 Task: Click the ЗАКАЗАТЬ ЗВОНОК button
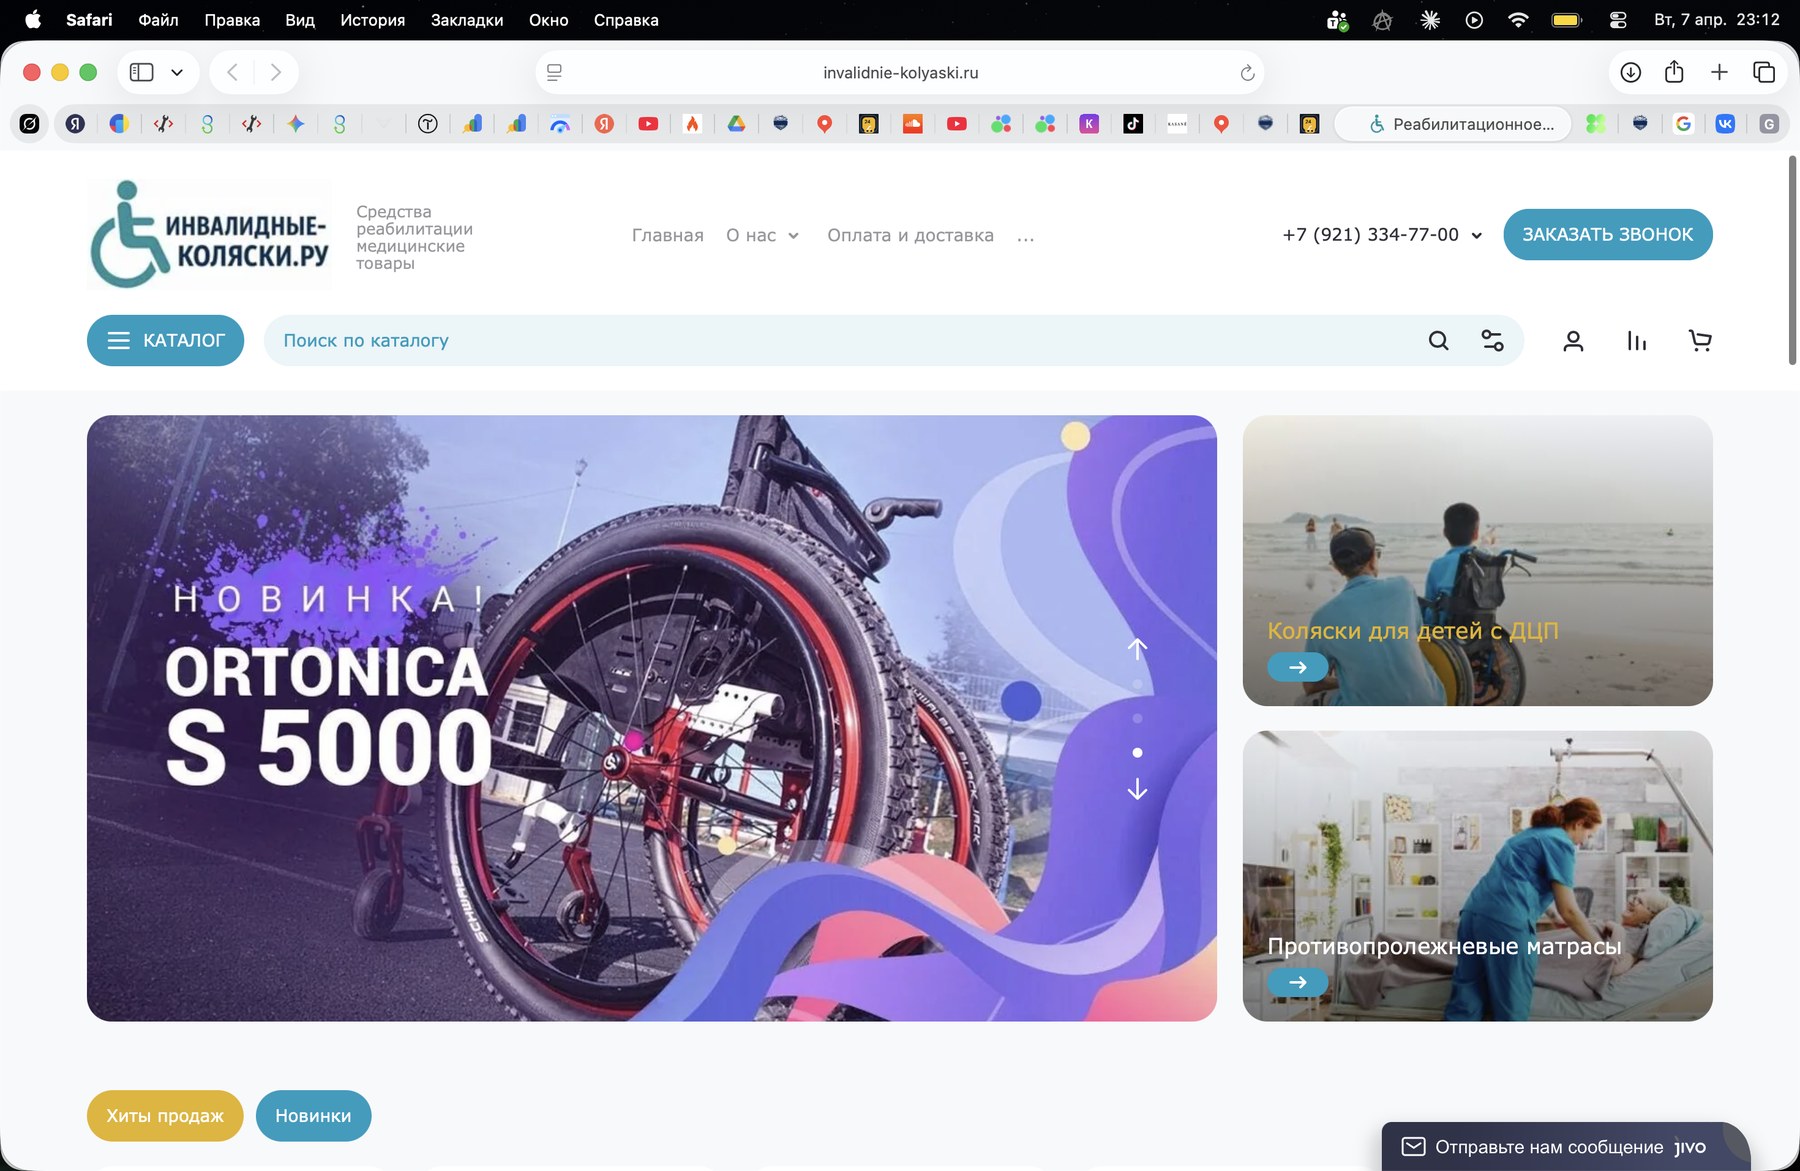coord(1608,235)
